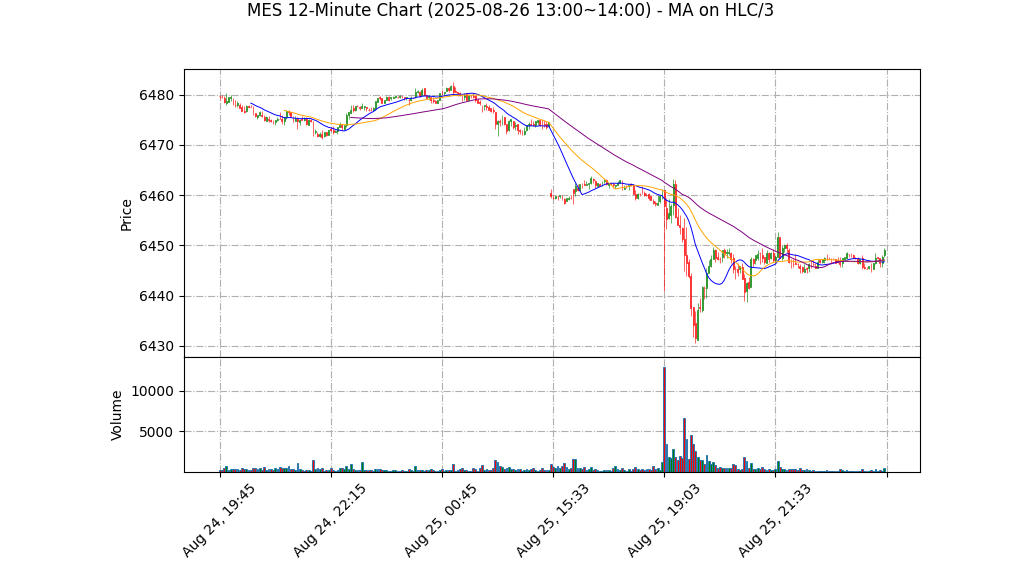Select the 6430 price axis label
The width and height of the screenshot is (1022, 575).
(x=156, y=347)
